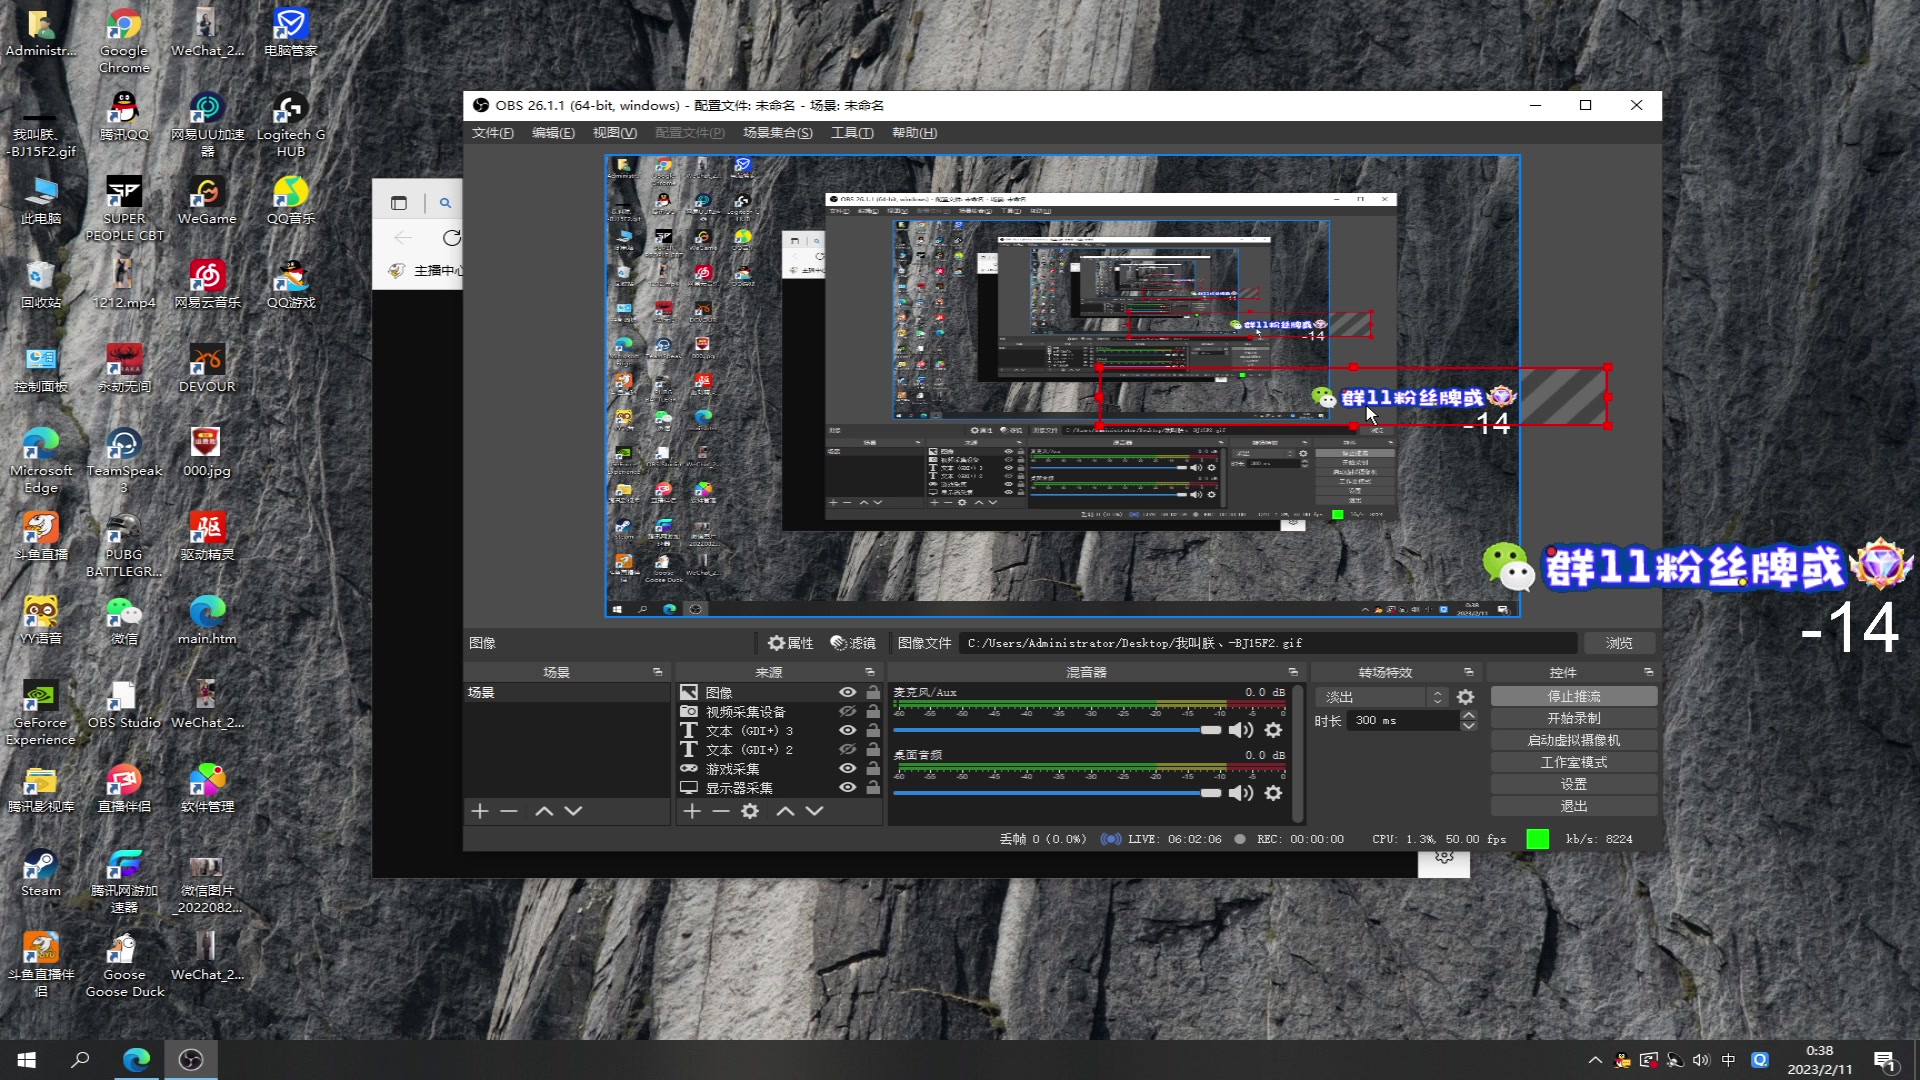Click the 桌面音频 volume slider handle
Screen dimensions: 1920x1080
[x=1210, y=793]
